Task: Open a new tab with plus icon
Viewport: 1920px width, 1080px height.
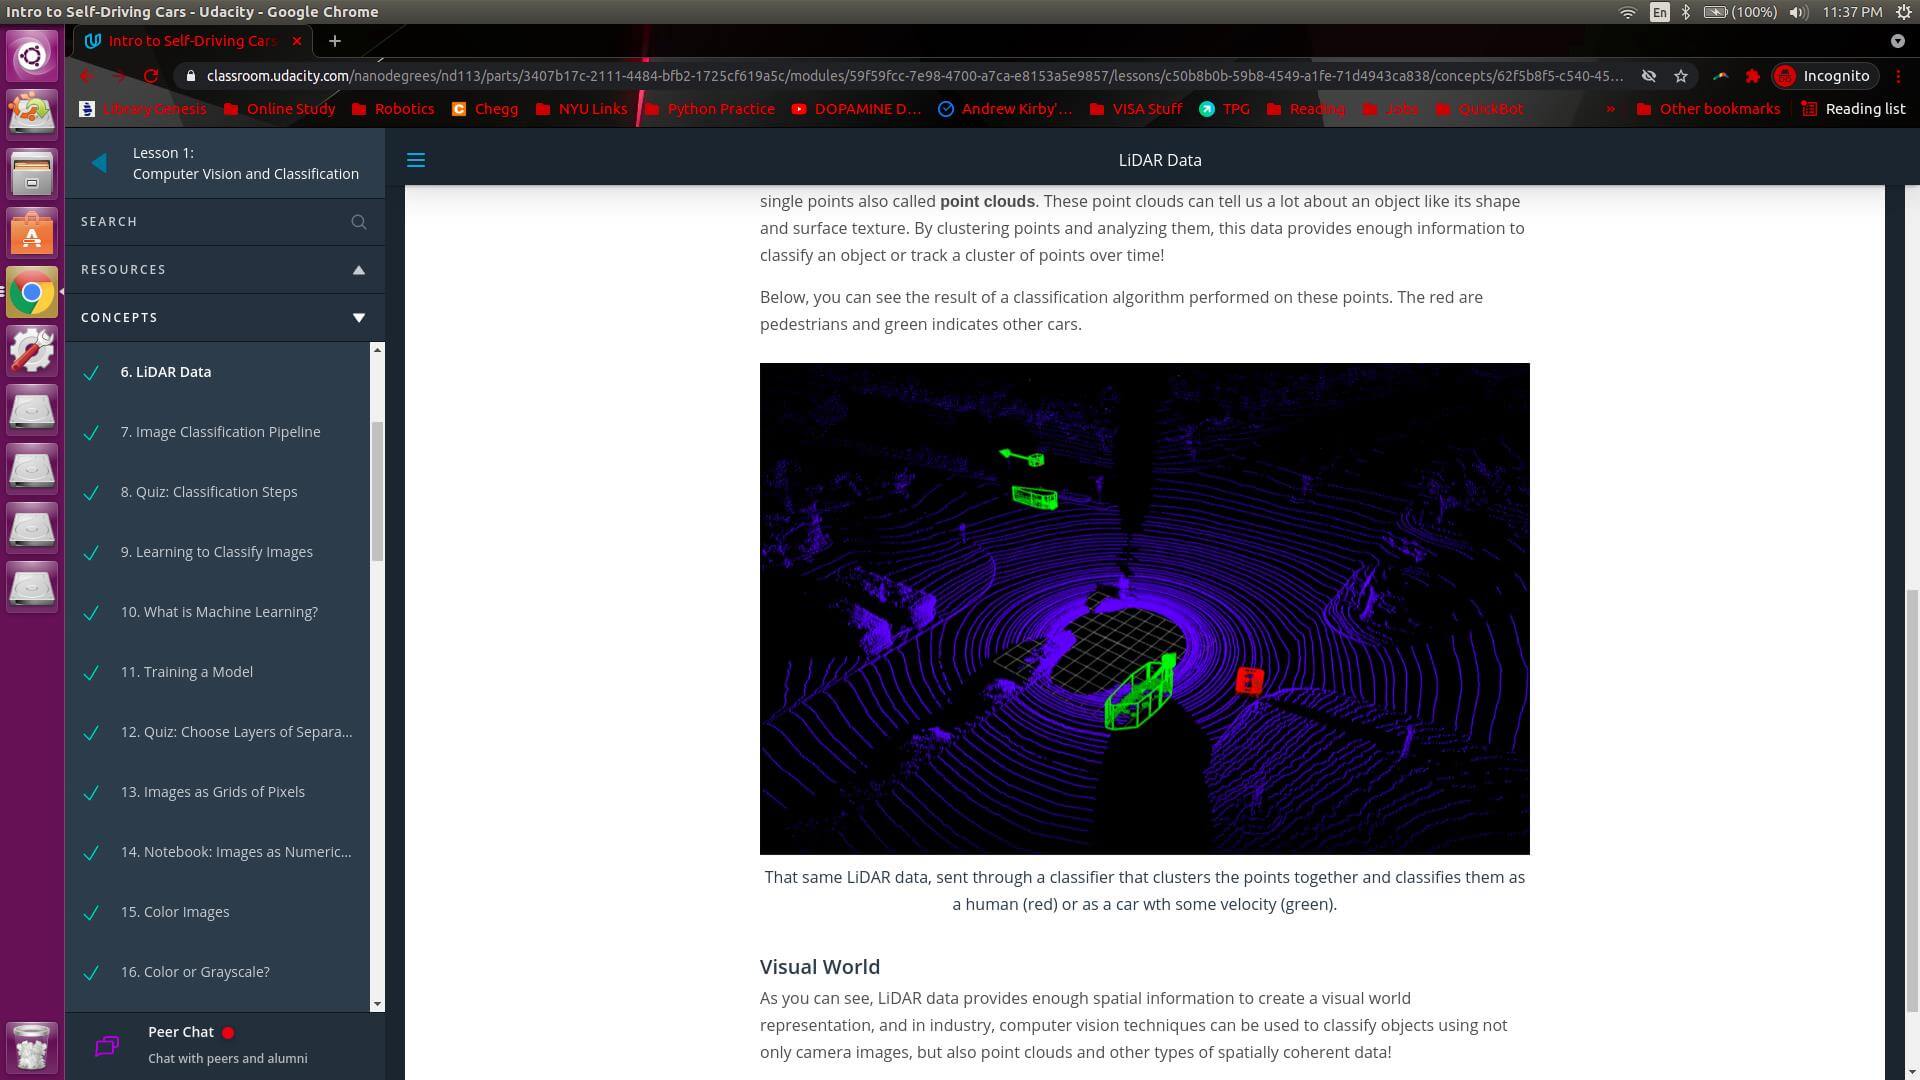Action: pyautogui.click(x=335, y=41)
